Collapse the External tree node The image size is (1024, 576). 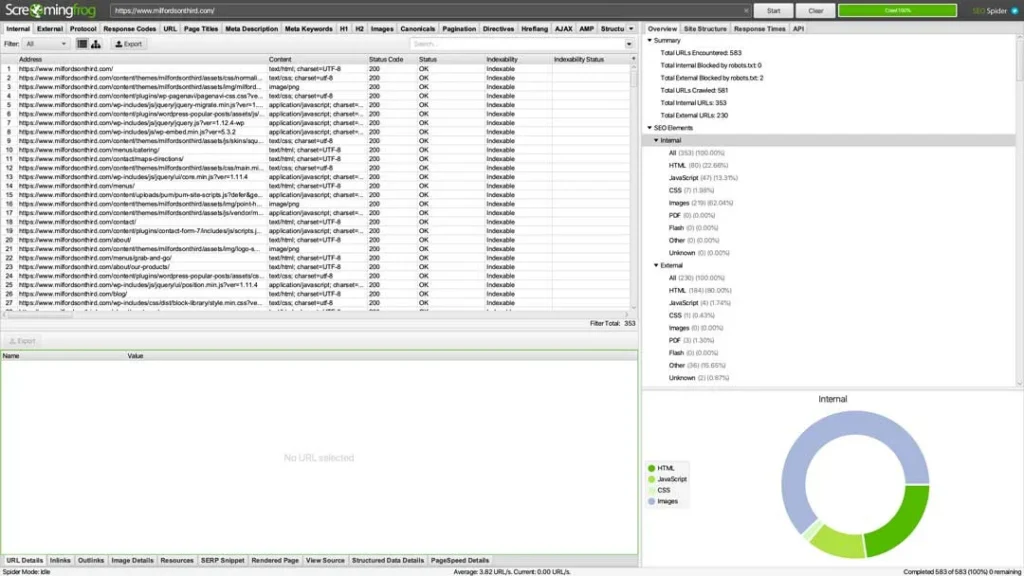[656, 265]
